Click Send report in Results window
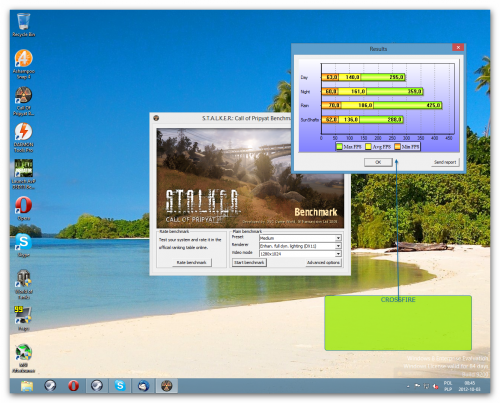This screenshot has width=500, height=403. point(445,162)
